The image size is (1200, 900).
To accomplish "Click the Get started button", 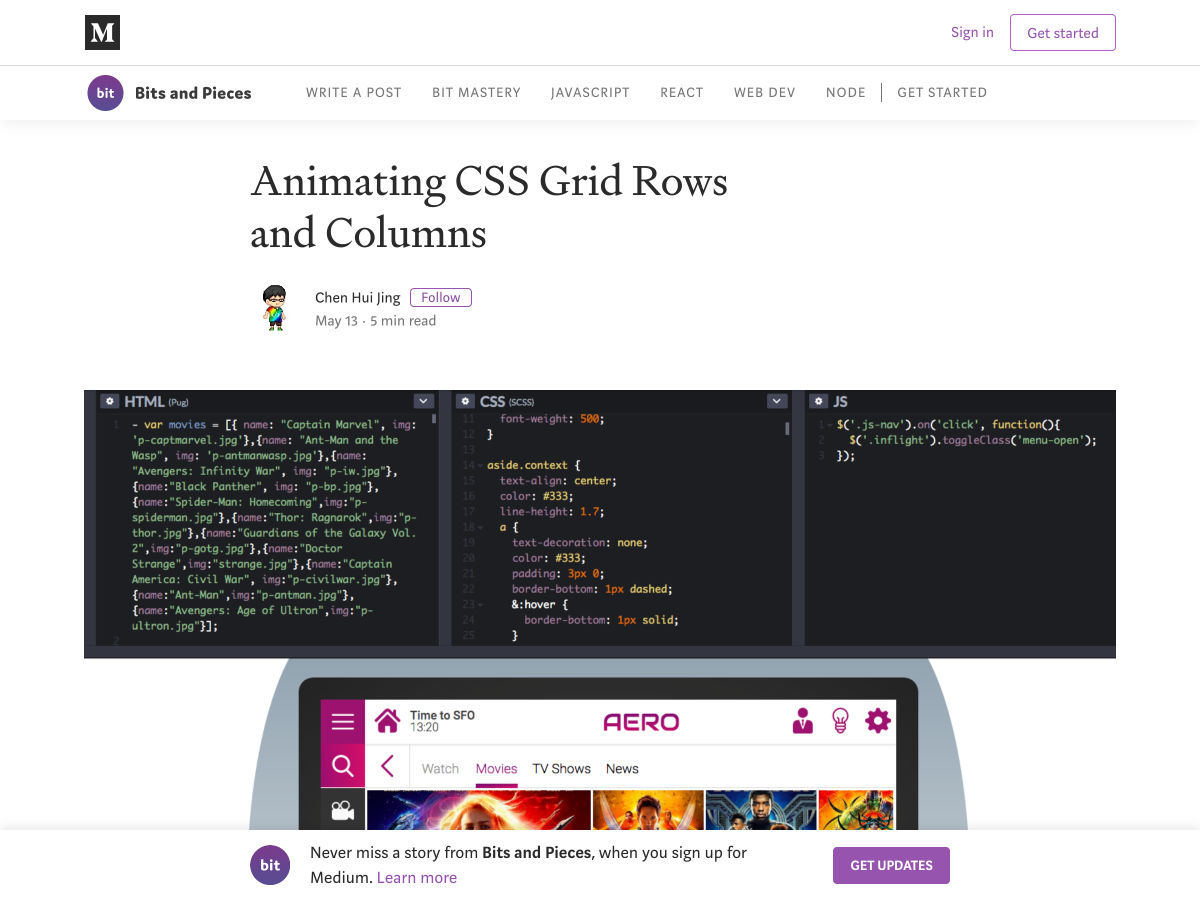I will [x=1063, y=33].
